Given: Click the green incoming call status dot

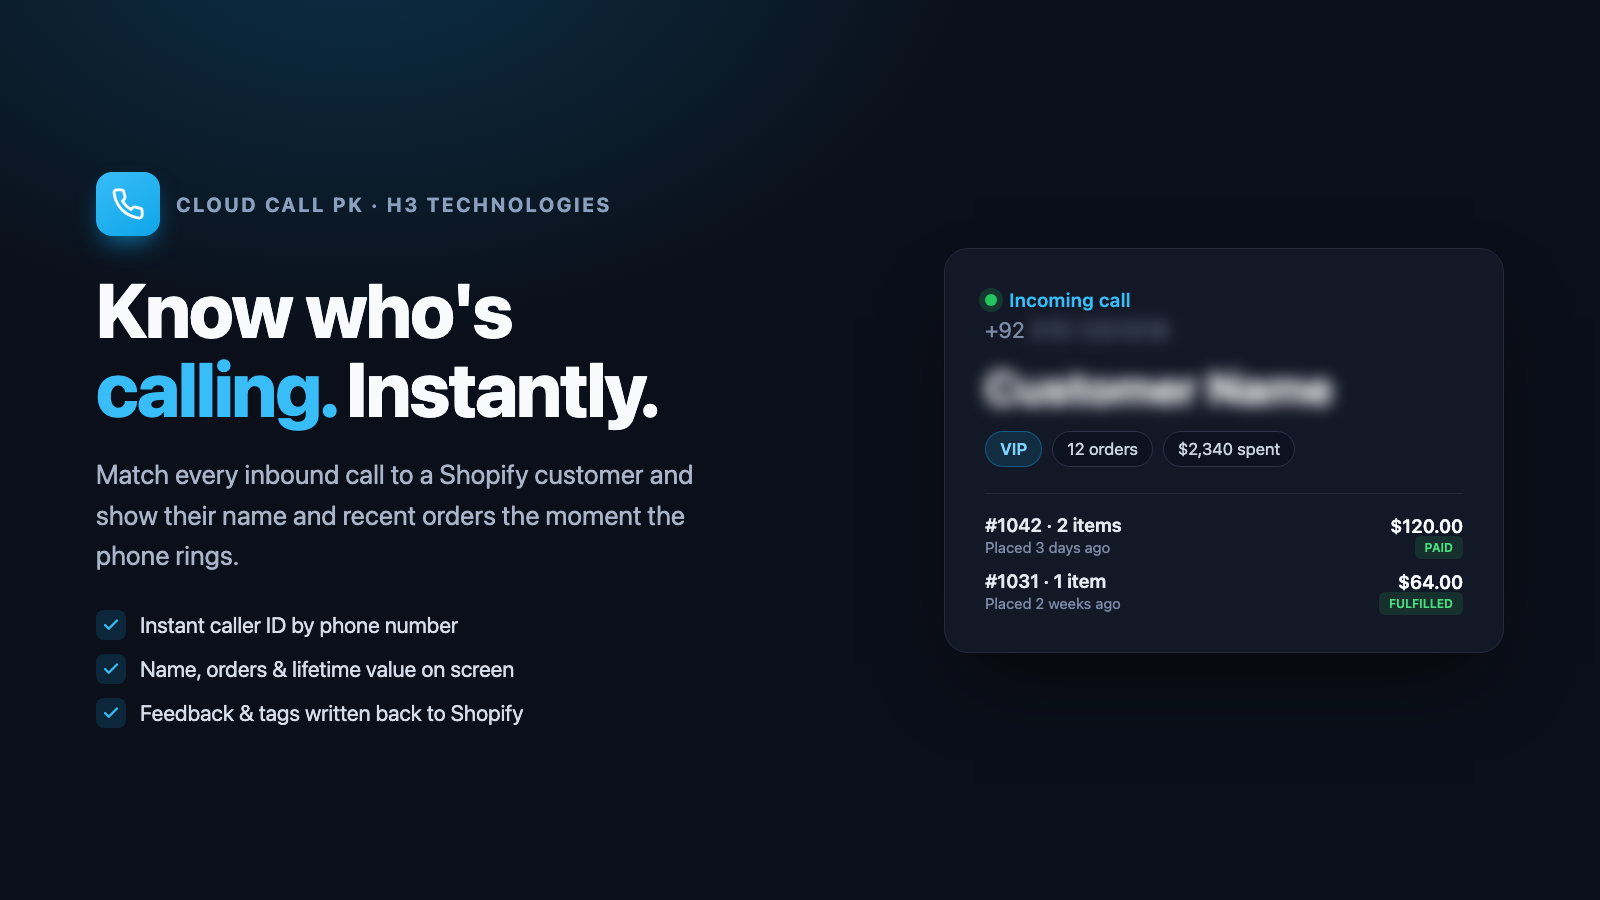Looking at the screenshot, I should pyautogui.click(x=991, y=300).
